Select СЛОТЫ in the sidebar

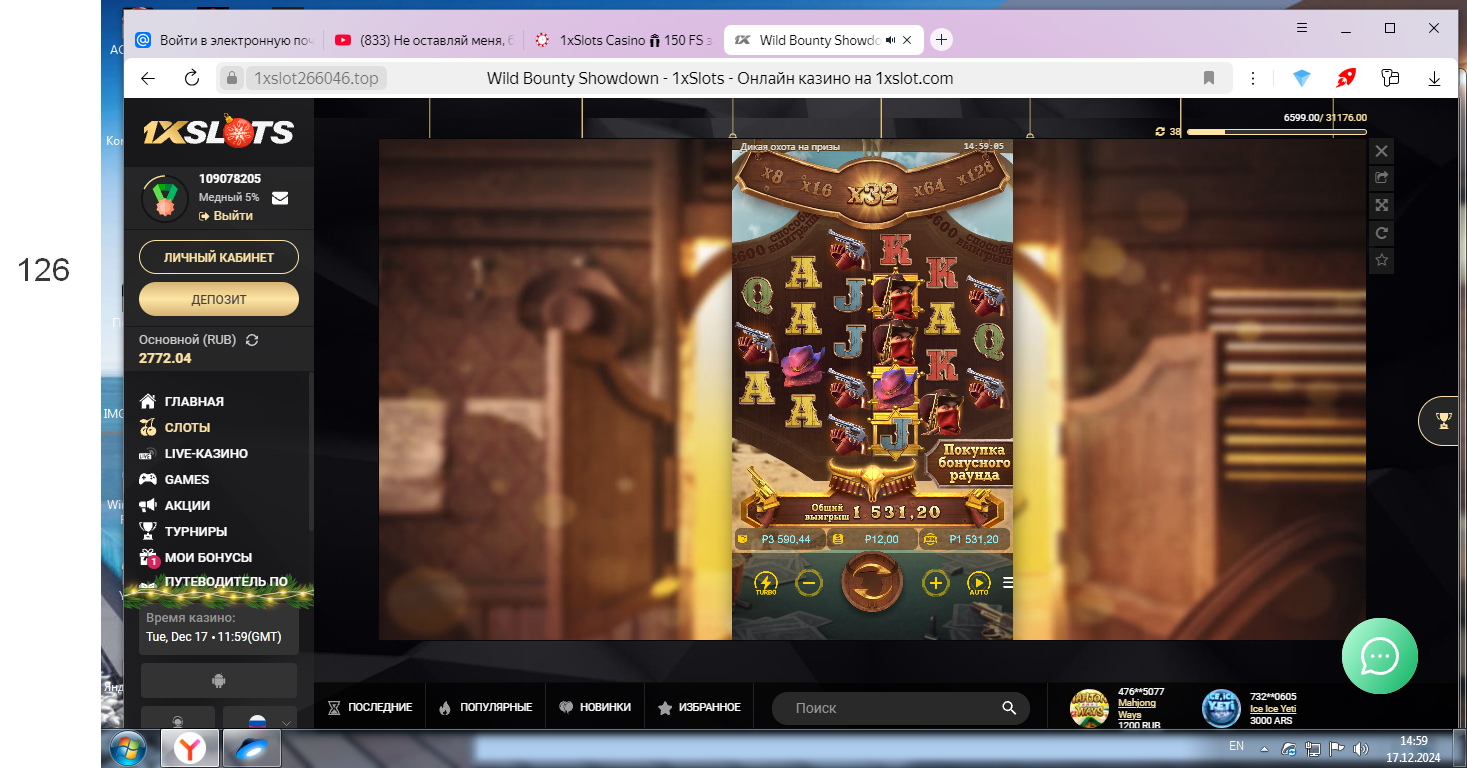click(175, 427)
